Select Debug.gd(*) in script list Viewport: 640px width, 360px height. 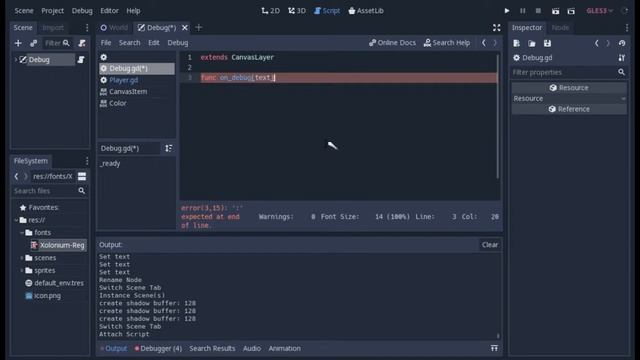136,68
